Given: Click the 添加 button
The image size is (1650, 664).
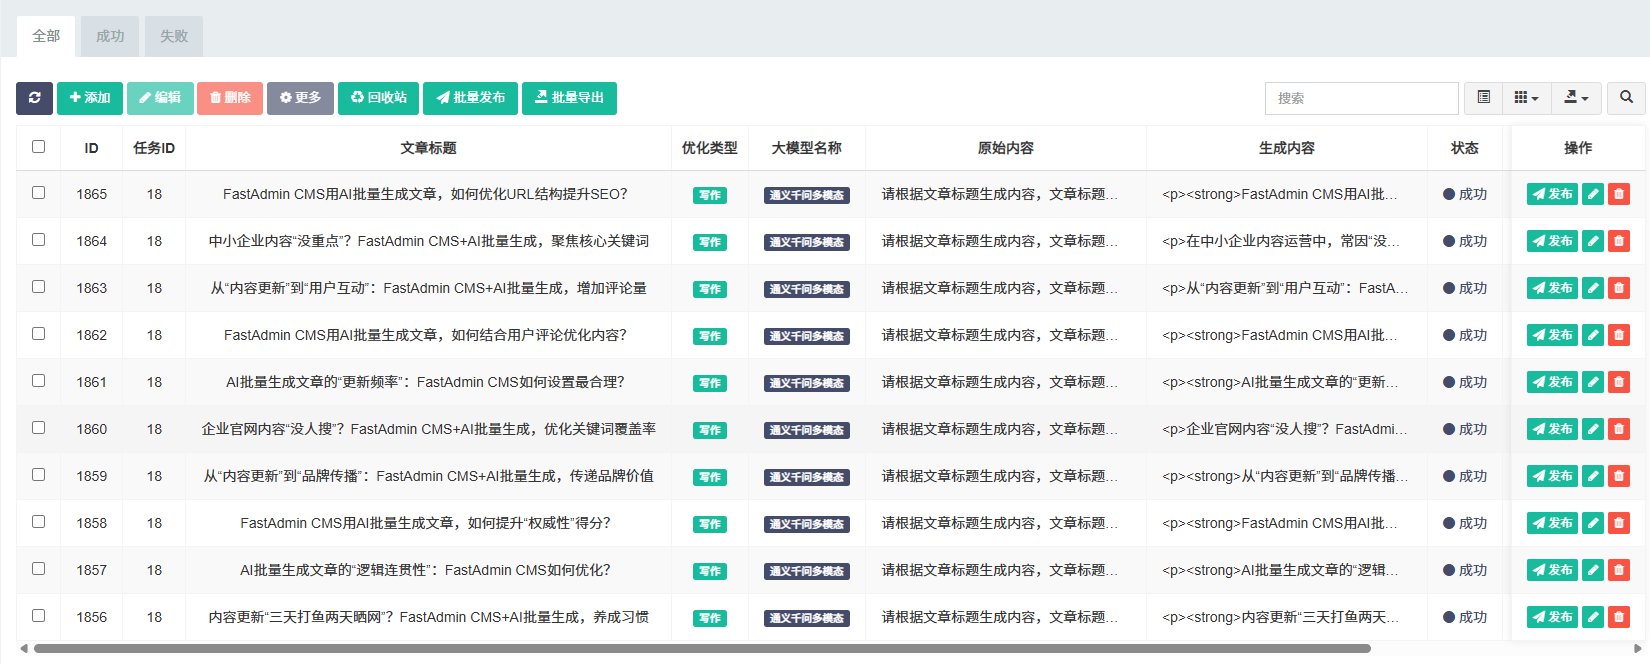Looking at the screenshot, I should (90, 98).
